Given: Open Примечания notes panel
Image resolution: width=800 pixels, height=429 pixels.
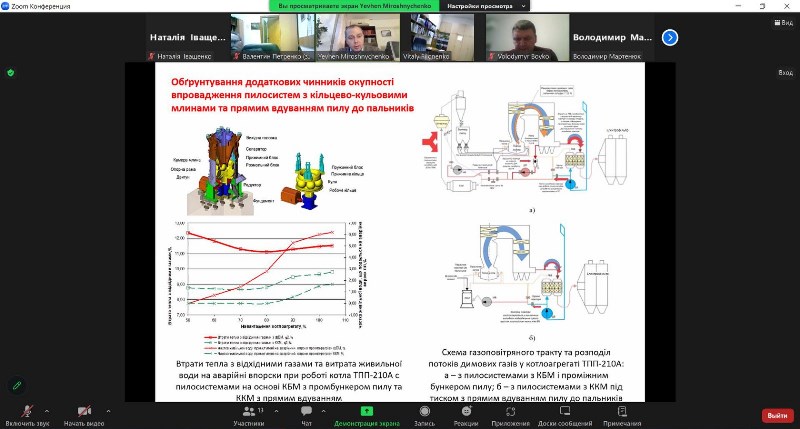Looking at the screenshot, I should coord(622,416).
